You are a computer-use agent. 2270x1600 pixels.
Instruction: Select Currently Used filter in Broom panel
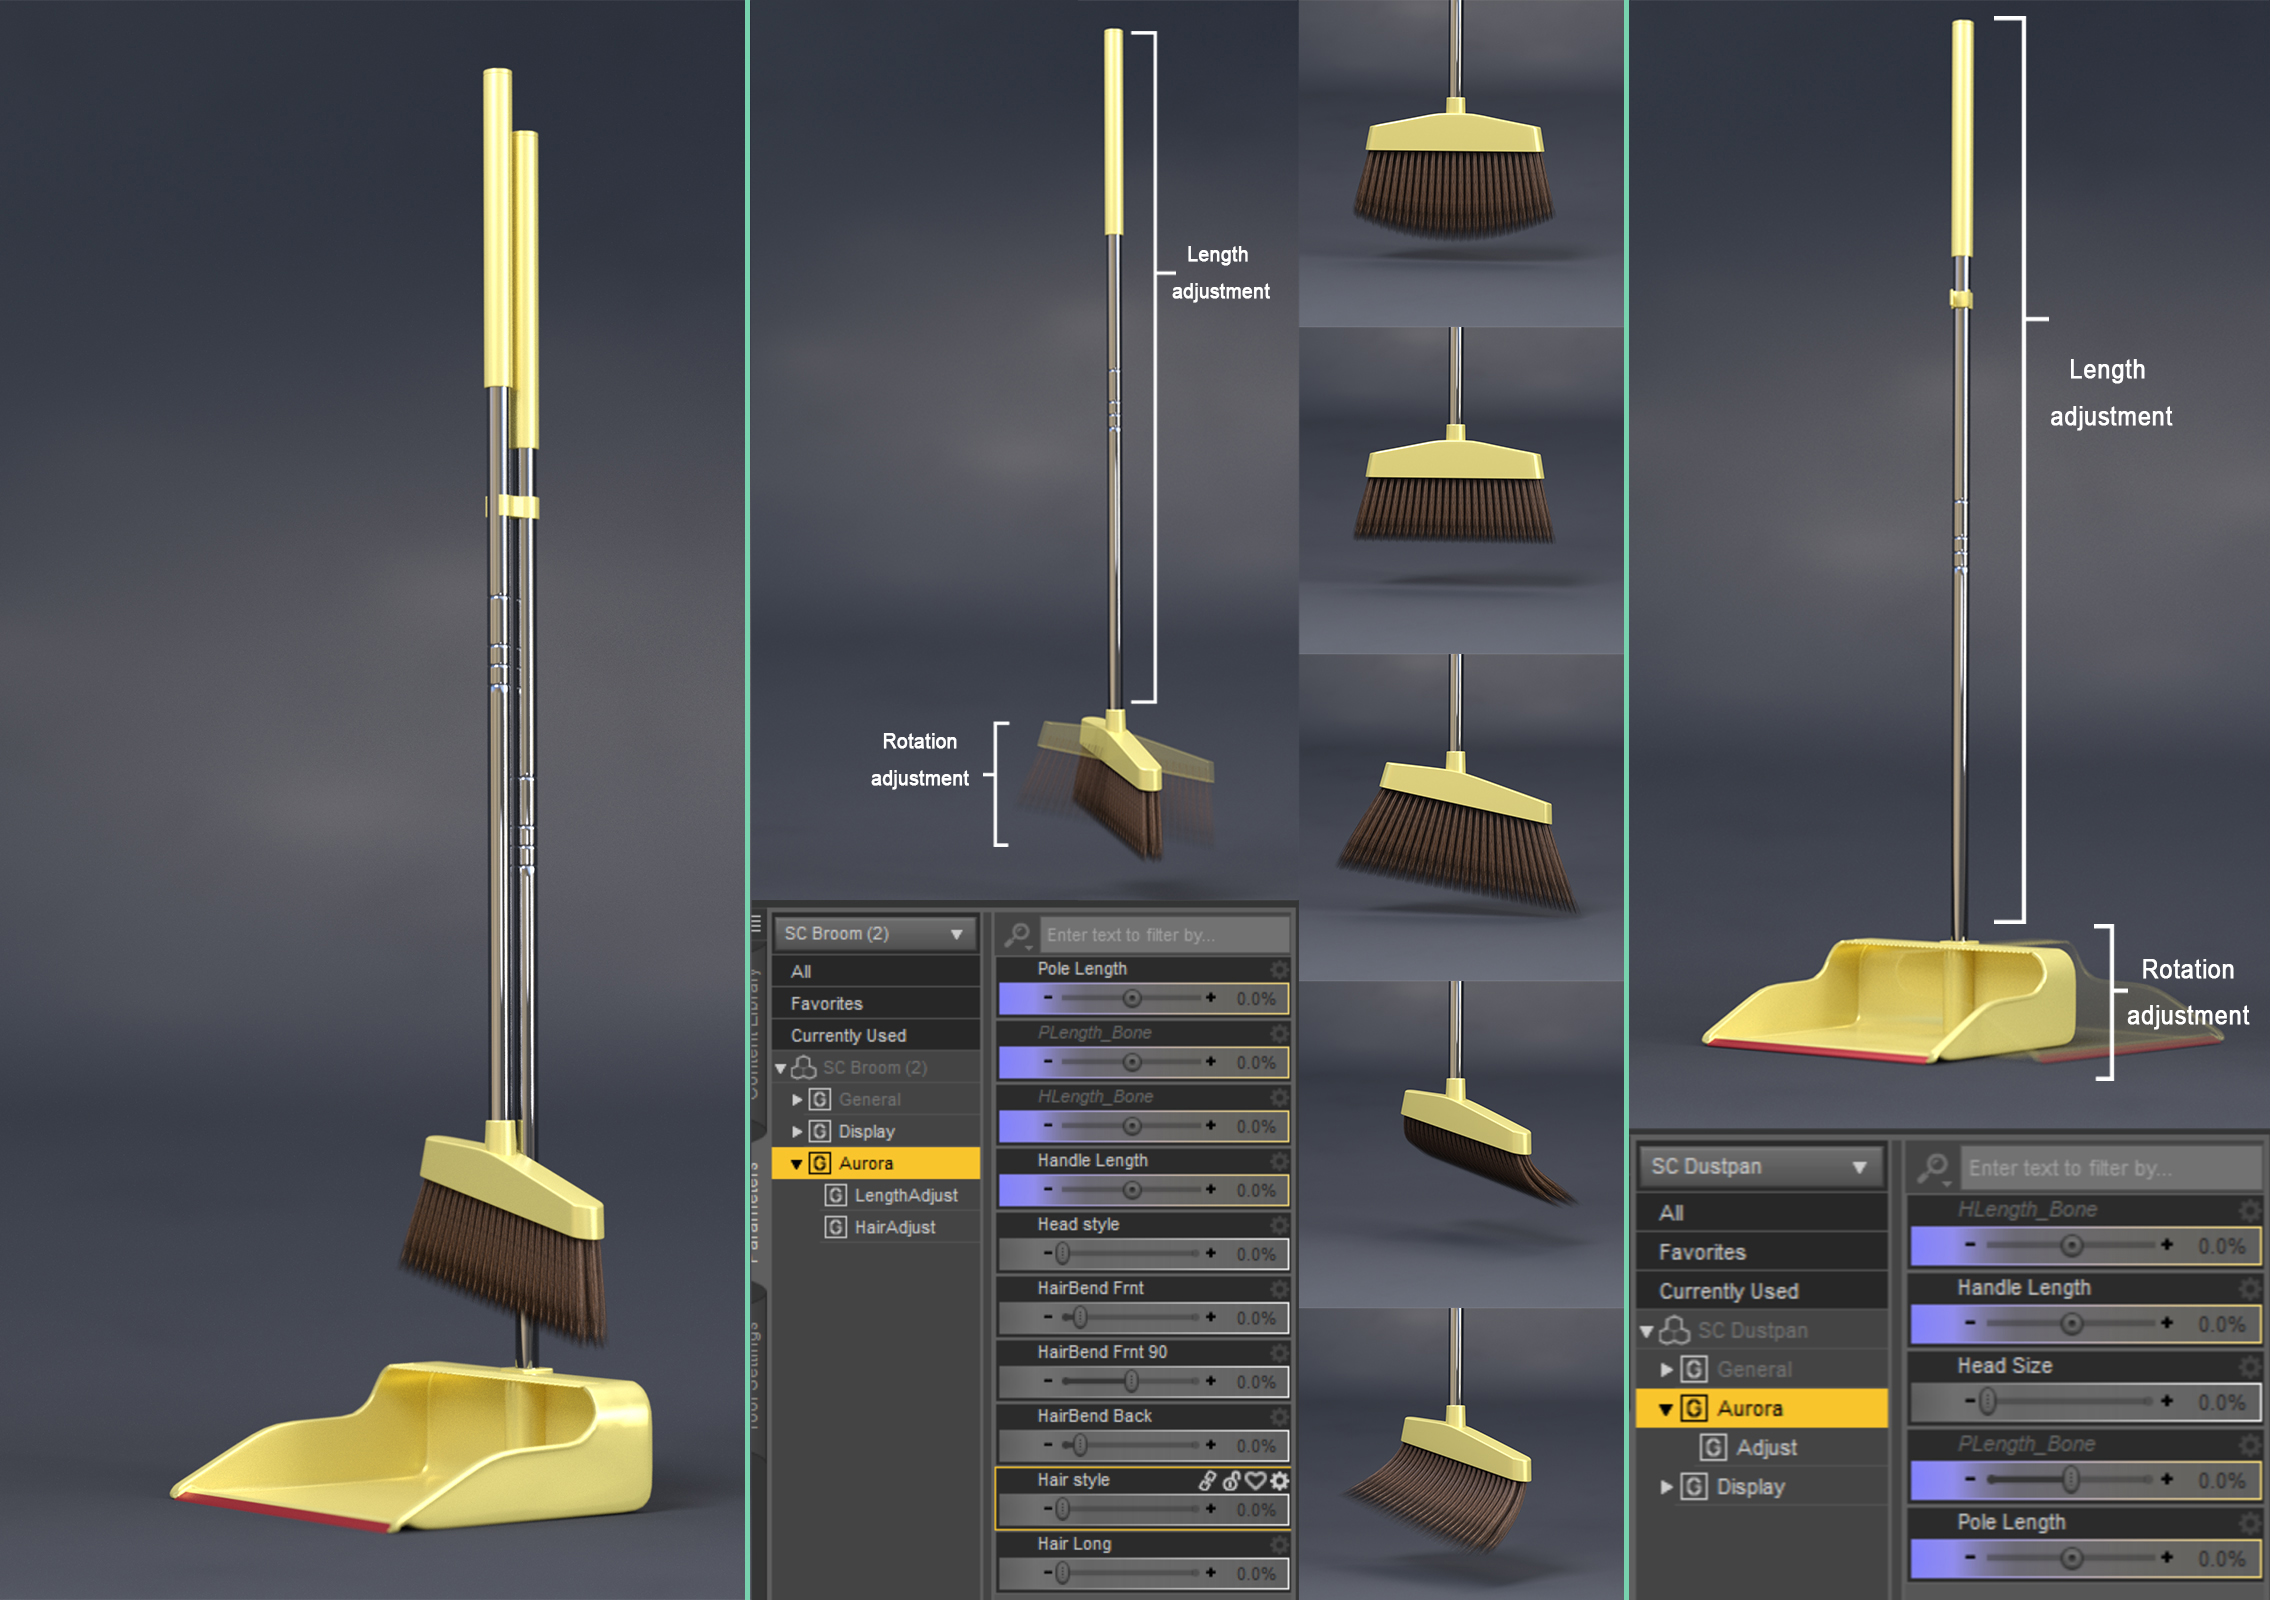[848, 1036]
